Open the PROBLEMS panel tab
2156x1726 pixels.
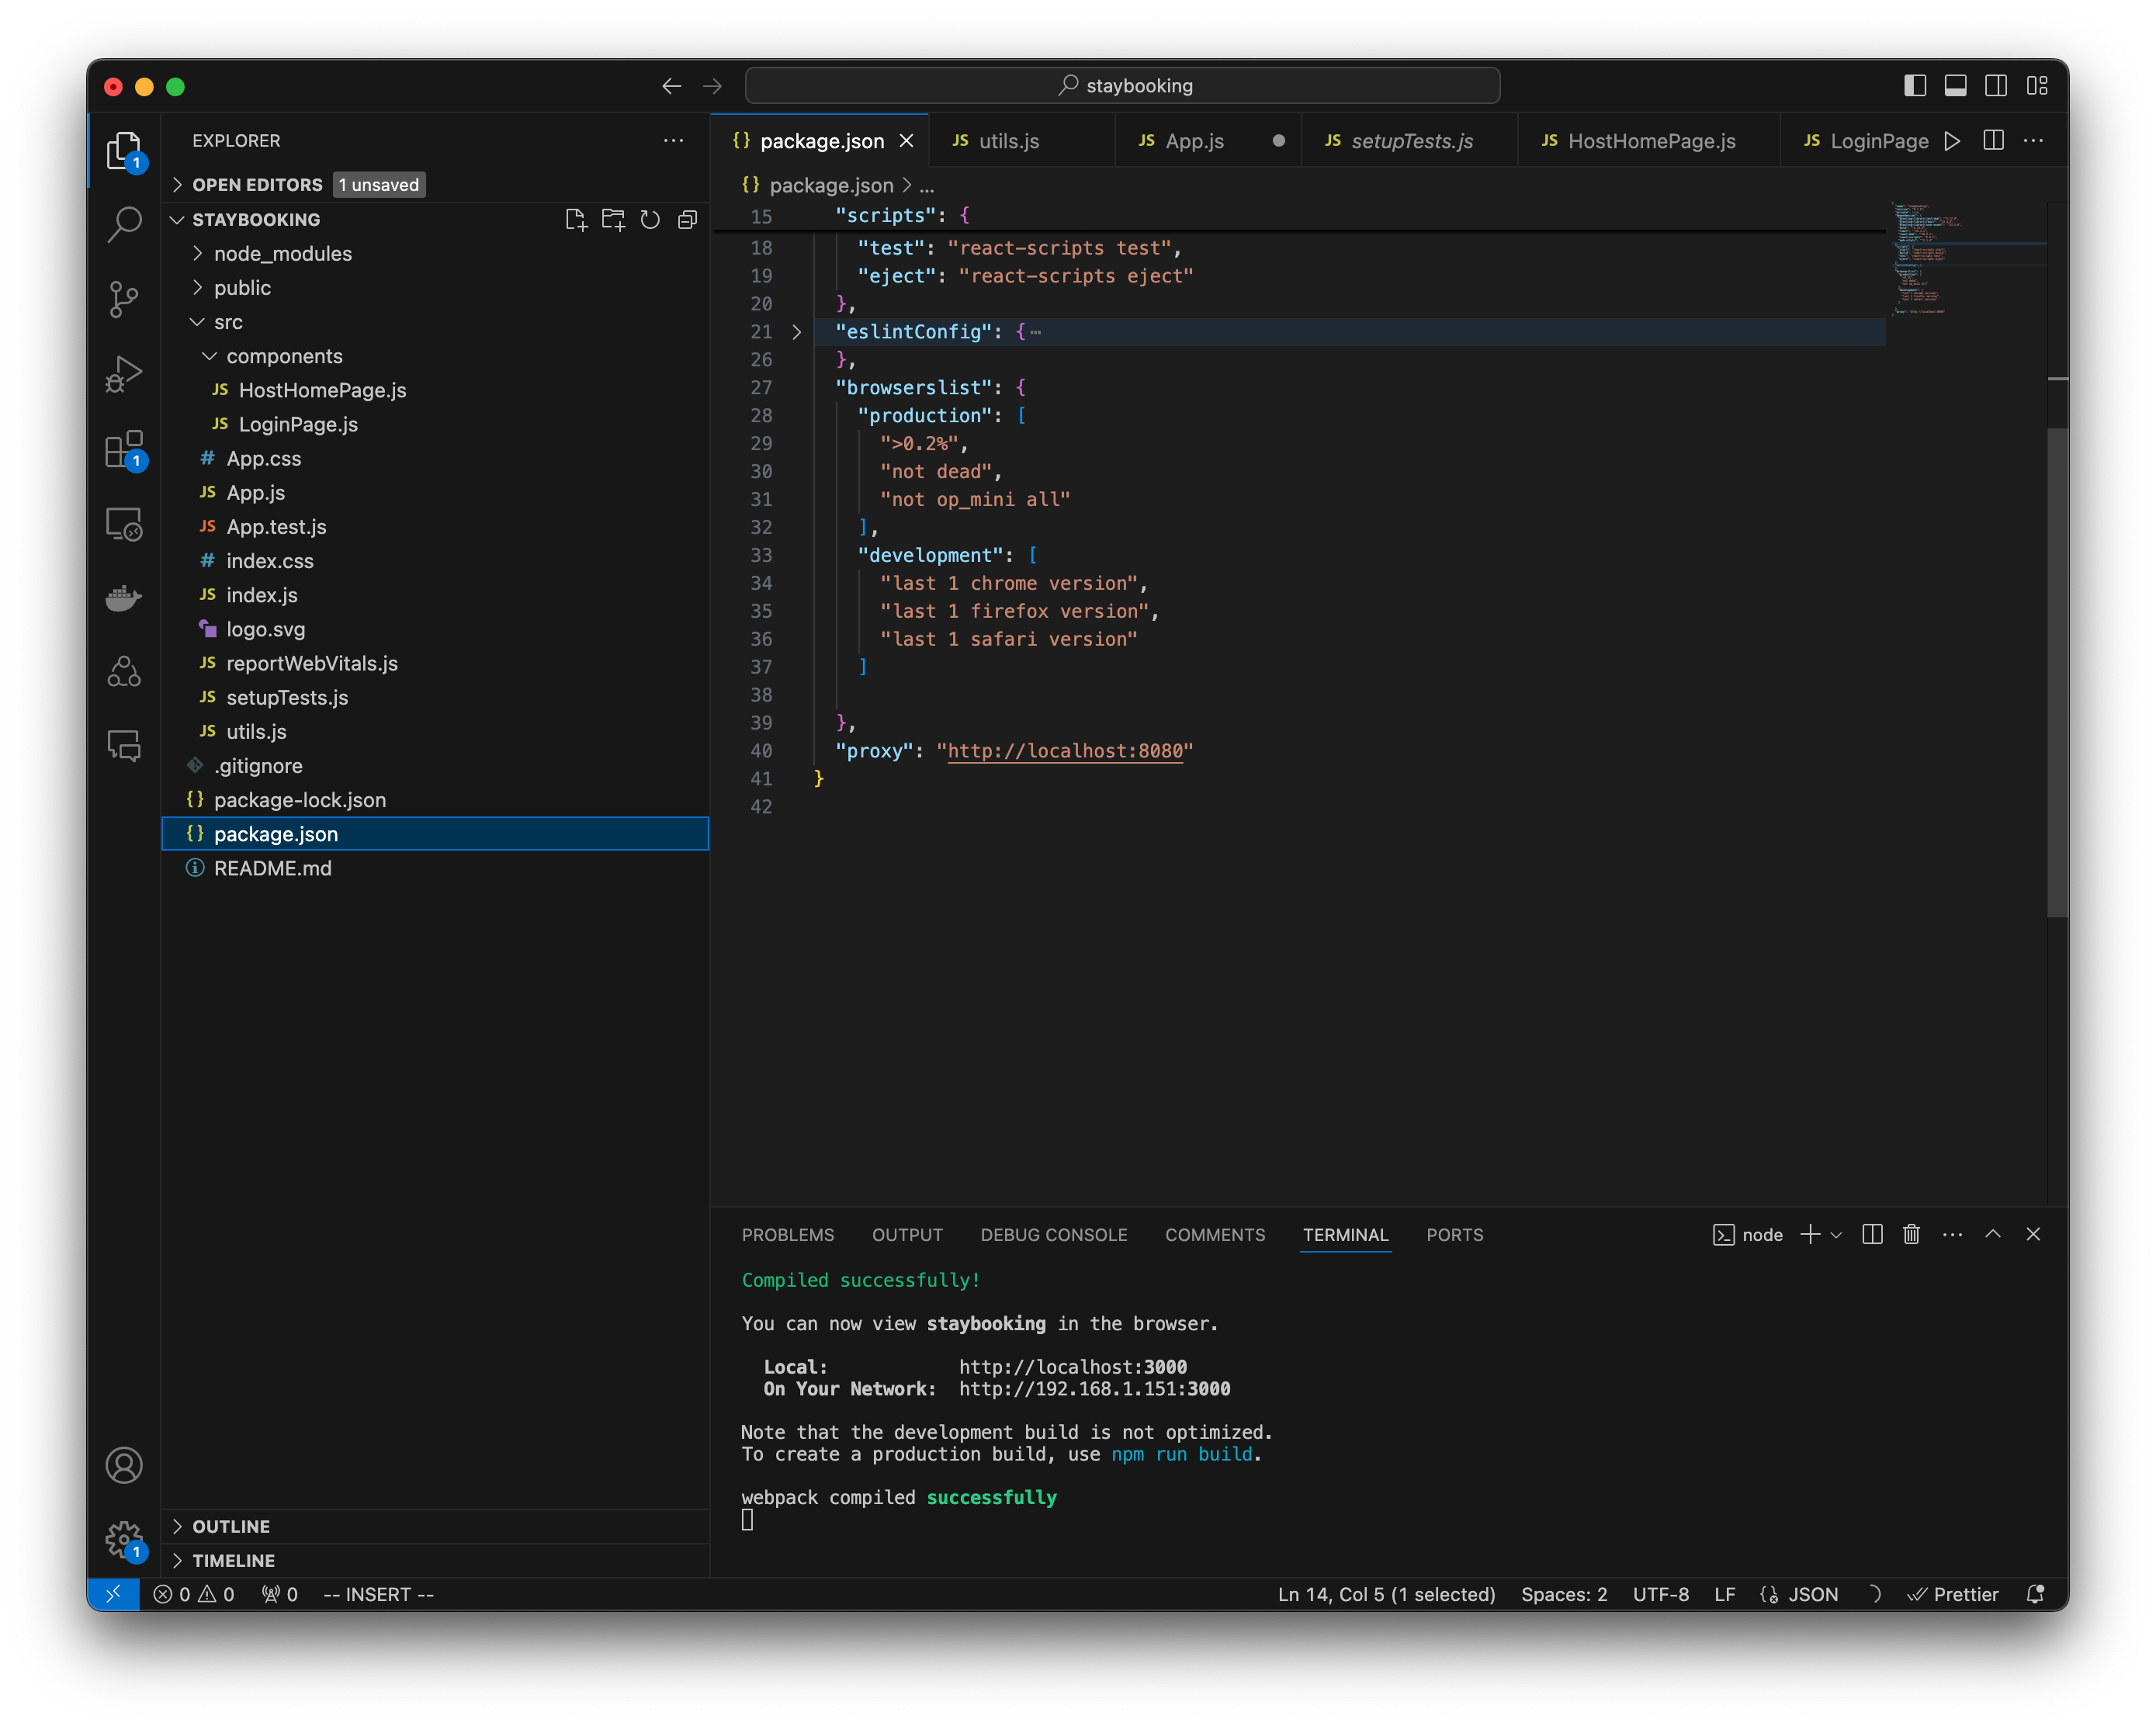pos(788,1234)
